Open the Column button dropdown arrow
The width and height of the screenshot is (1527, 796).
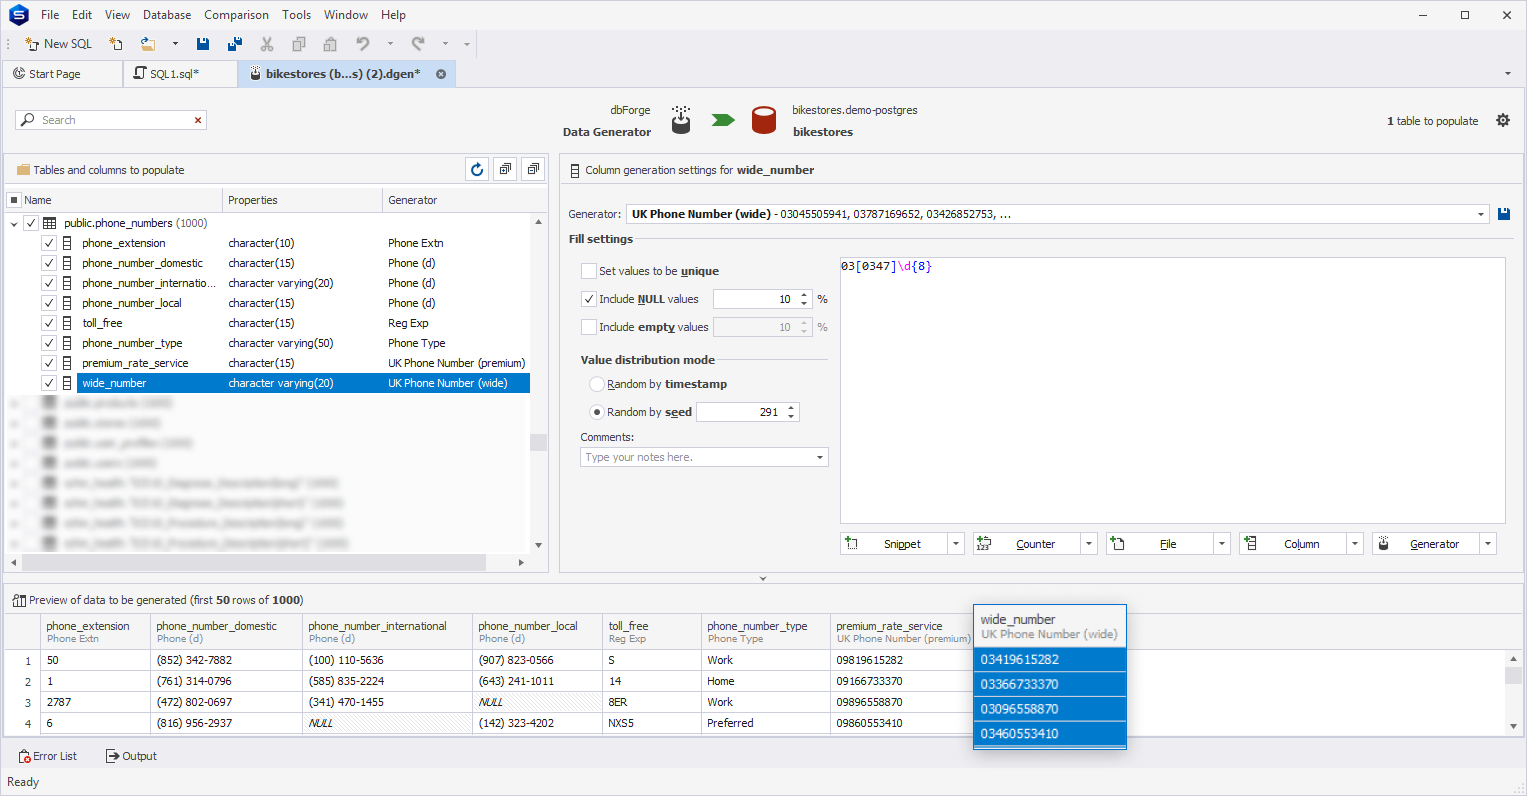coord(1355,544)
